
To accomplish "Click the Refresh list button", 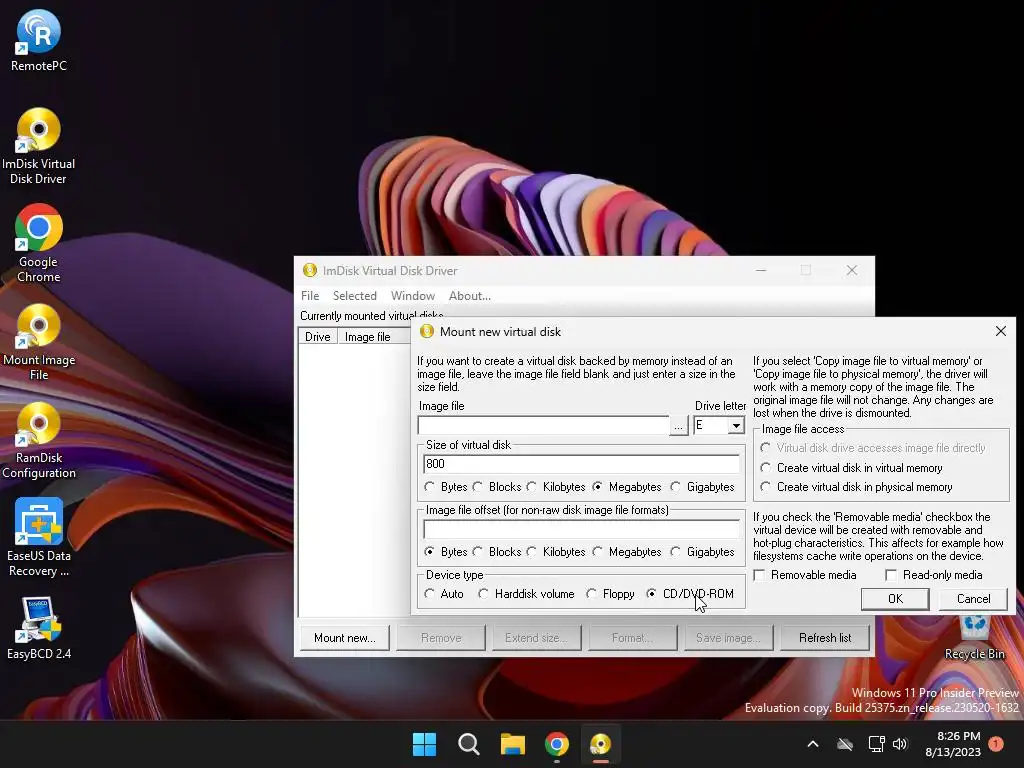I will pyautogui.click(x=825, y=637).
